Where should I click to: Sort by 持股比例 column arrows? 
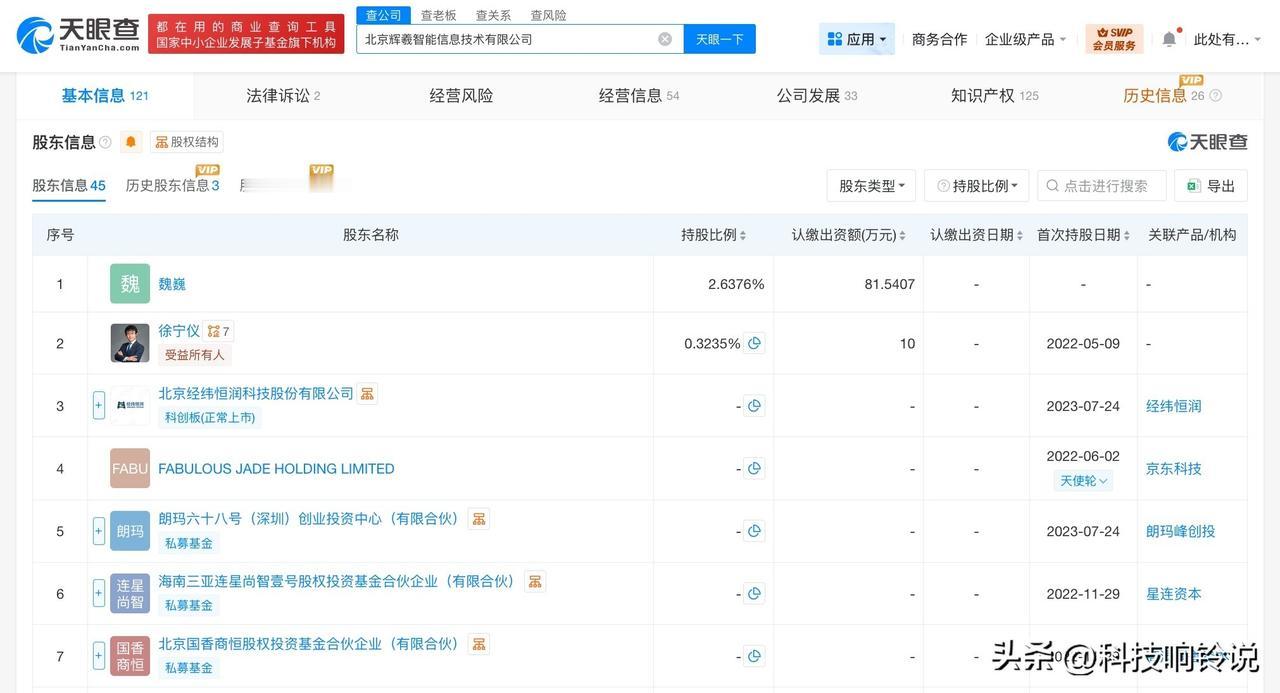pyautogui.click(x=742, y=236)
